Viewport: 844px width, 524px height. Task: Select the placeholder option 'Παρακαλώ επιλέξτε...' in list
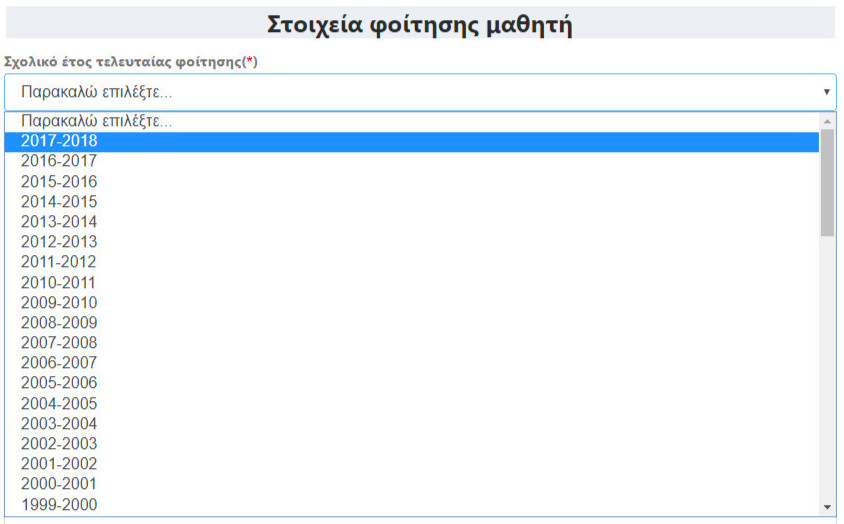click(x=96, y=121)
